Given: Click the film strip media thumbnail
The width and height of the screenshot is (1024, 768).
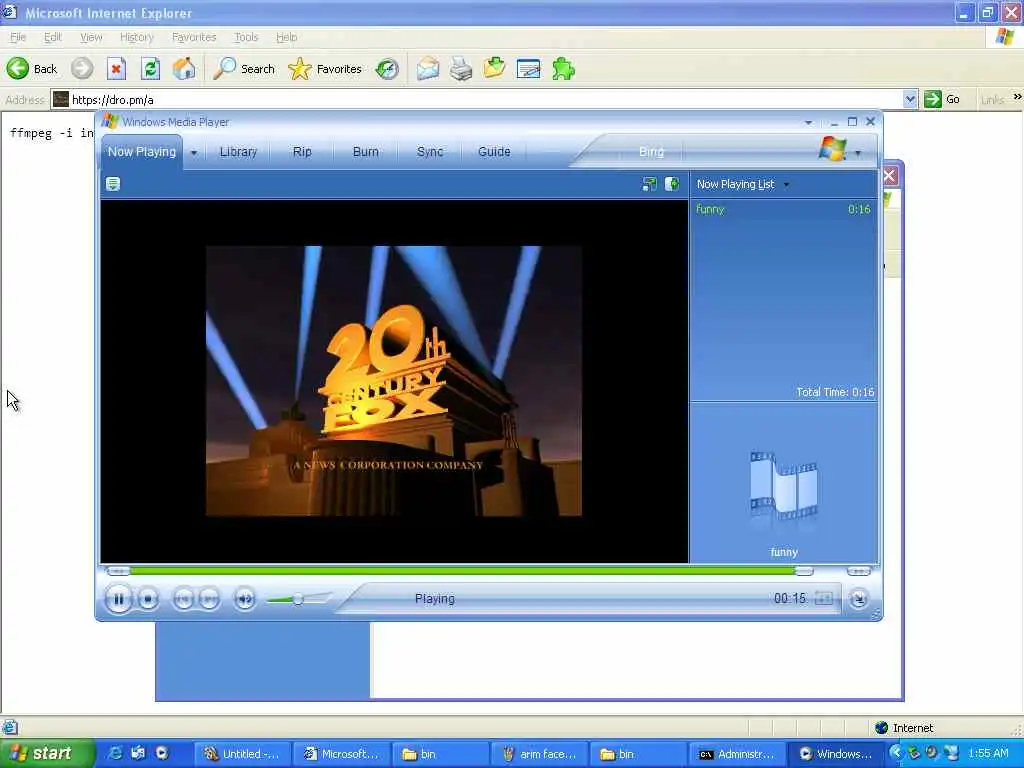Looking at the screenshot, I should (x=784, y=485).
